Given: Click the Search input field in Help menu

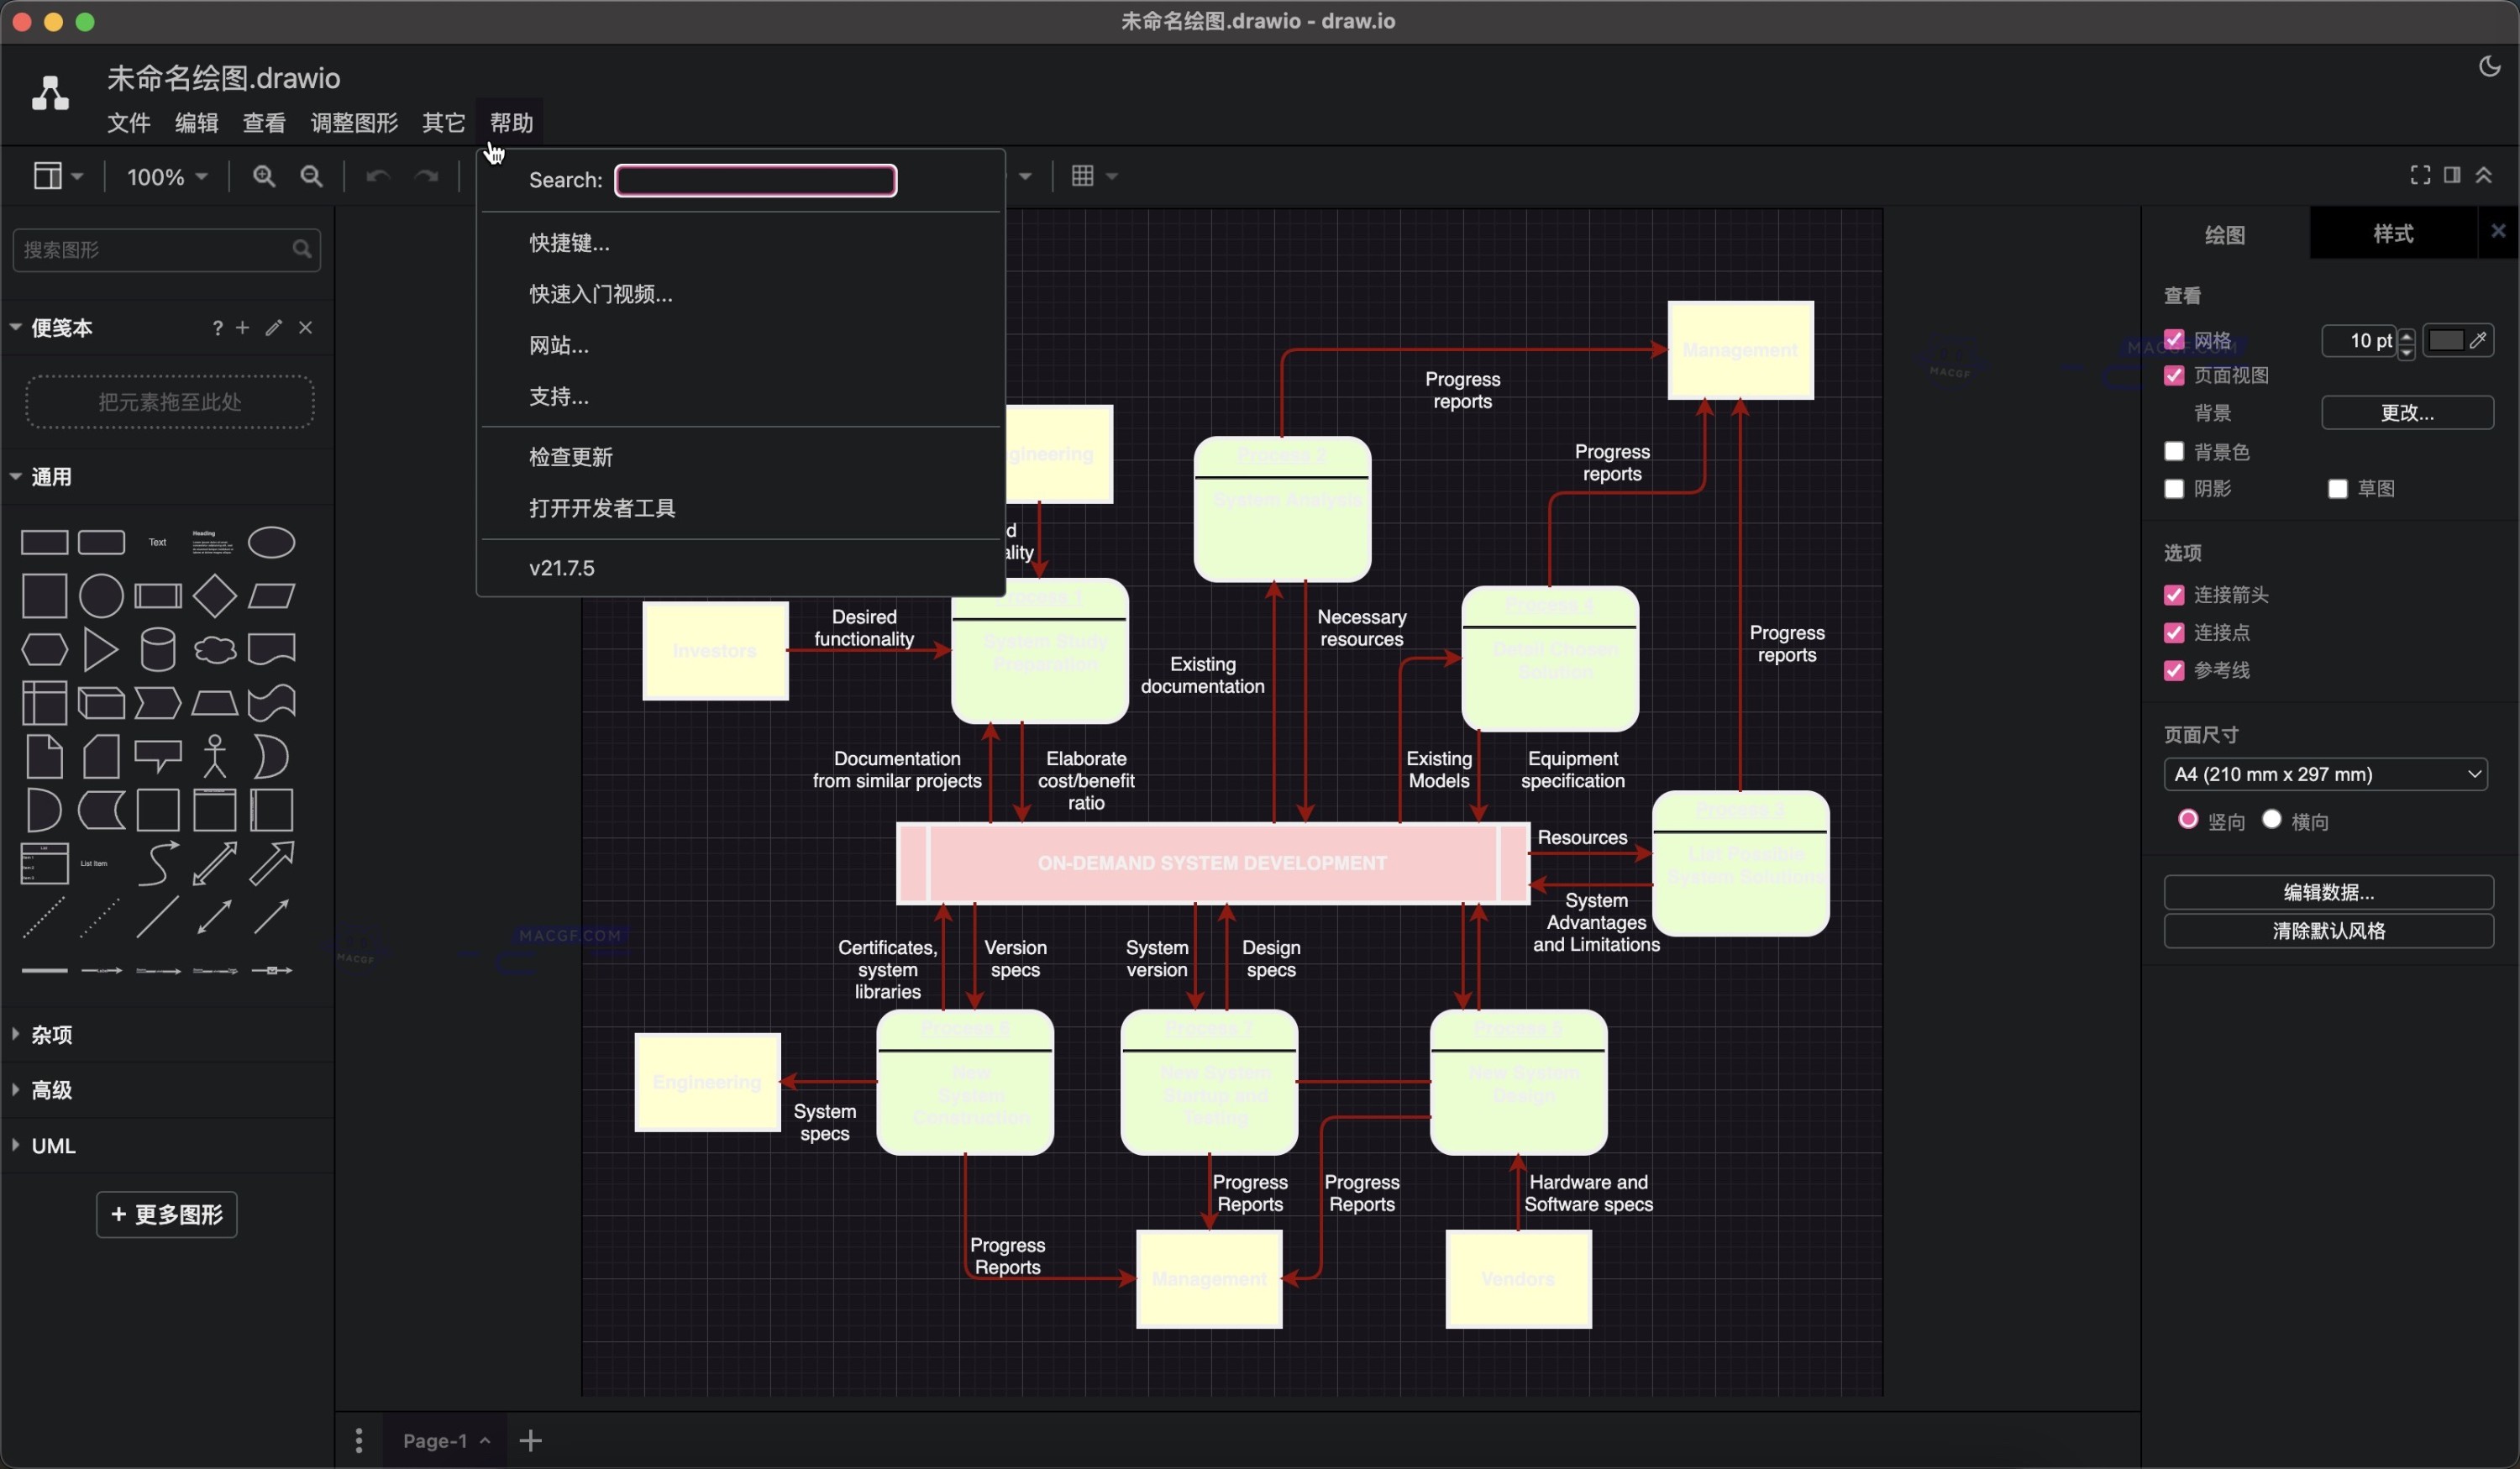Looking at the screenshot, I should (x=755, y=180).
